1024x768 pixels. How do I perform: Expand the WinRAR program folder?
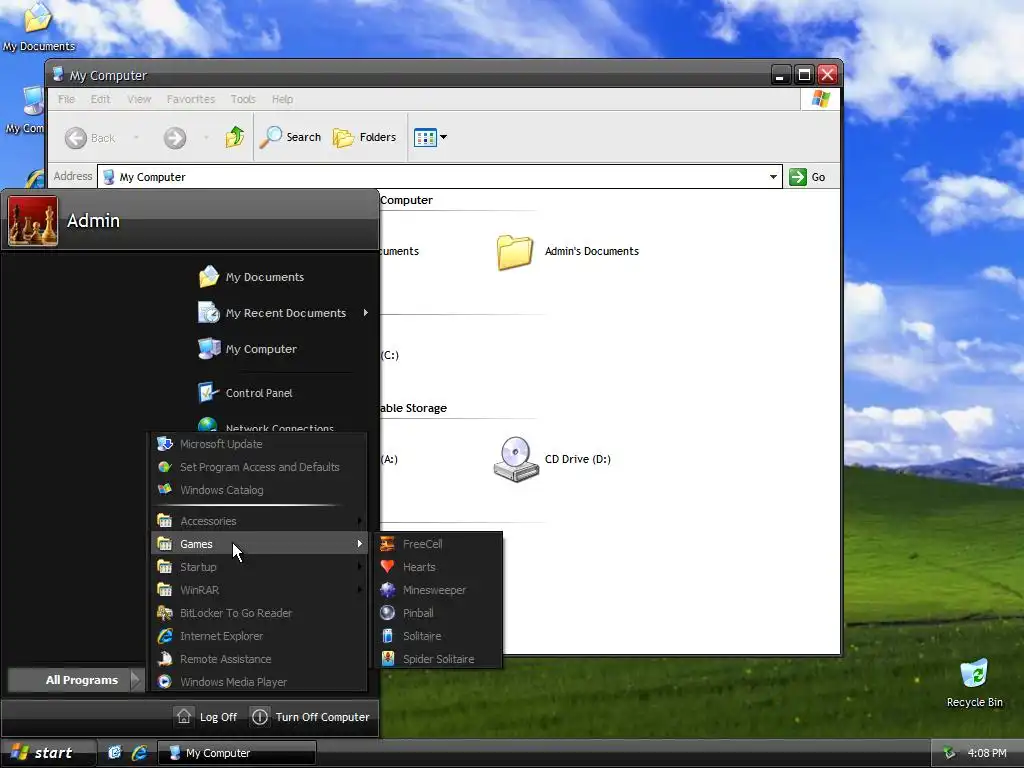click(259, 590)
